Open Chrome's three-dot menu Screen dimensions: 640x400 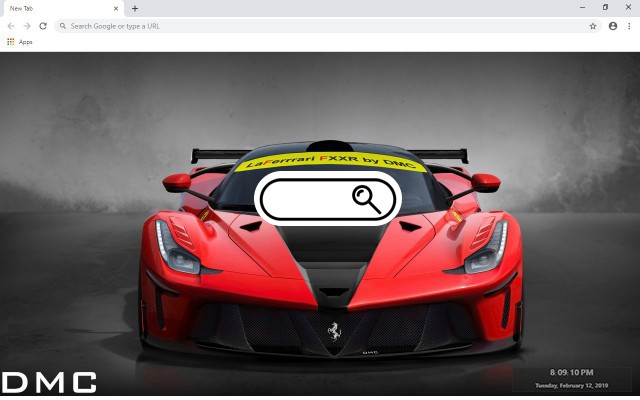629,26
